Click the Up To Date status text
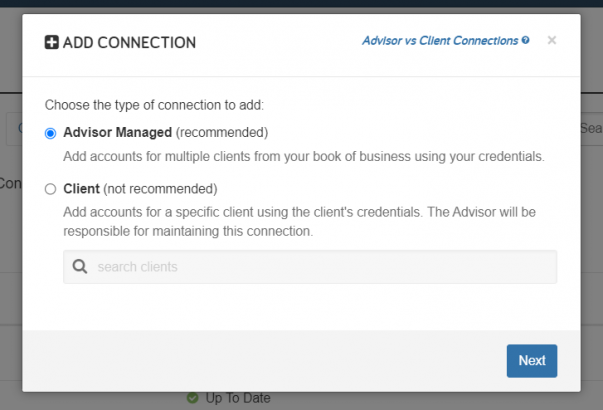Screen dimensions: 603x410 (x=238, y=398)
